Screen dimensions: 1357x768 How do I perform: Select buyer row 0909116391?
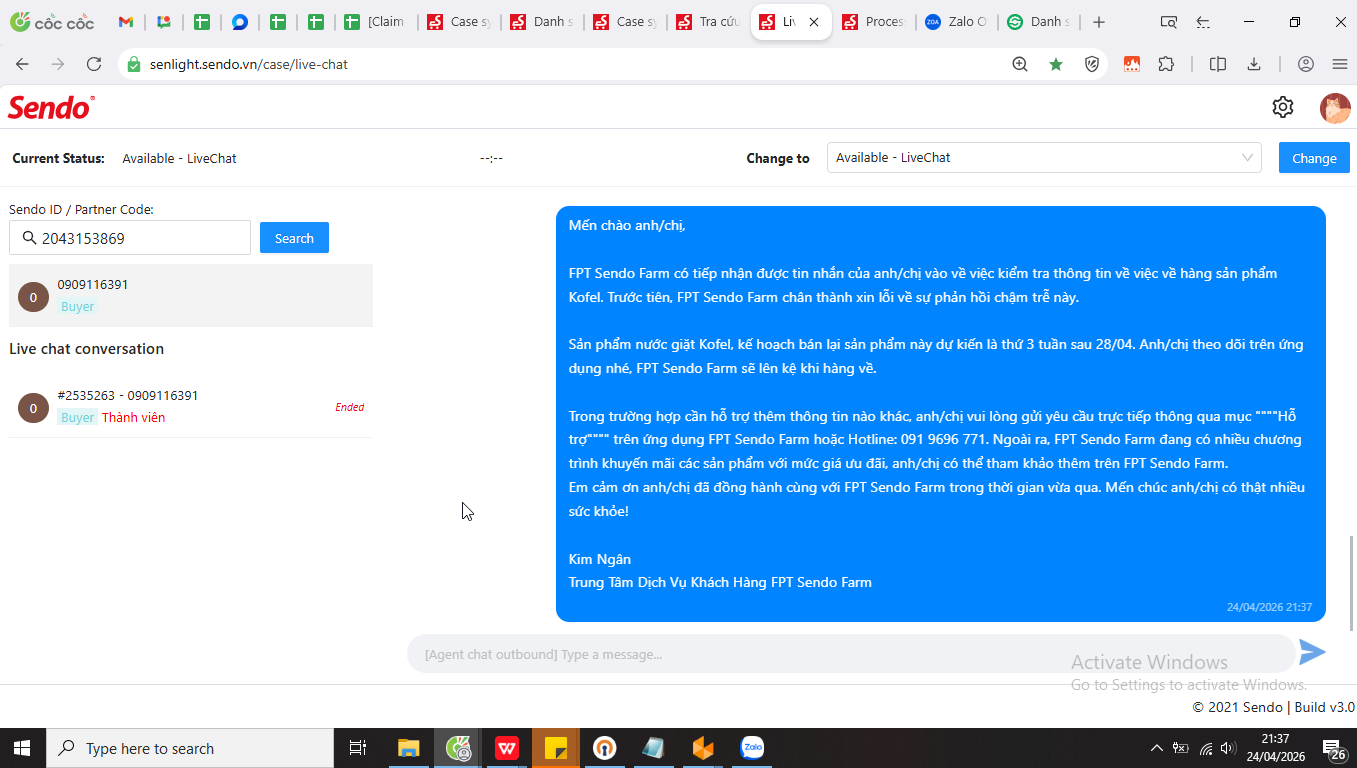[191, 296]
